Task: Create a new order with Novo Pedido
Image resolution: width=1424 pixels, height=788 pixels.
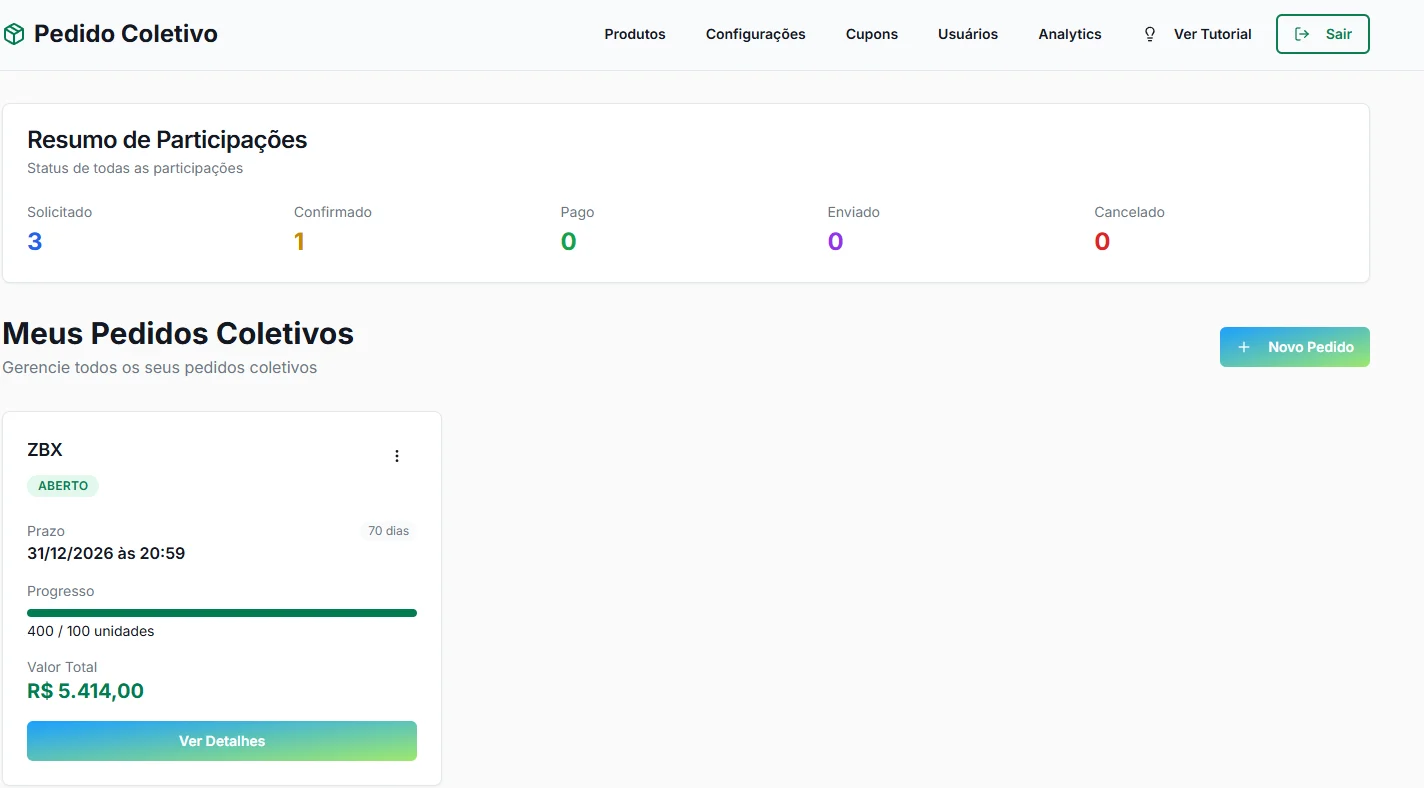Action: 1295,347
